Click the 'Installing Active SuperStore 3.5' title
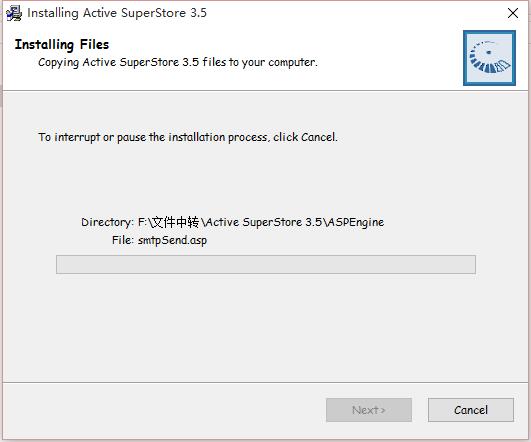The height and width of the screenshot is (442, 531). click(117, 13)
